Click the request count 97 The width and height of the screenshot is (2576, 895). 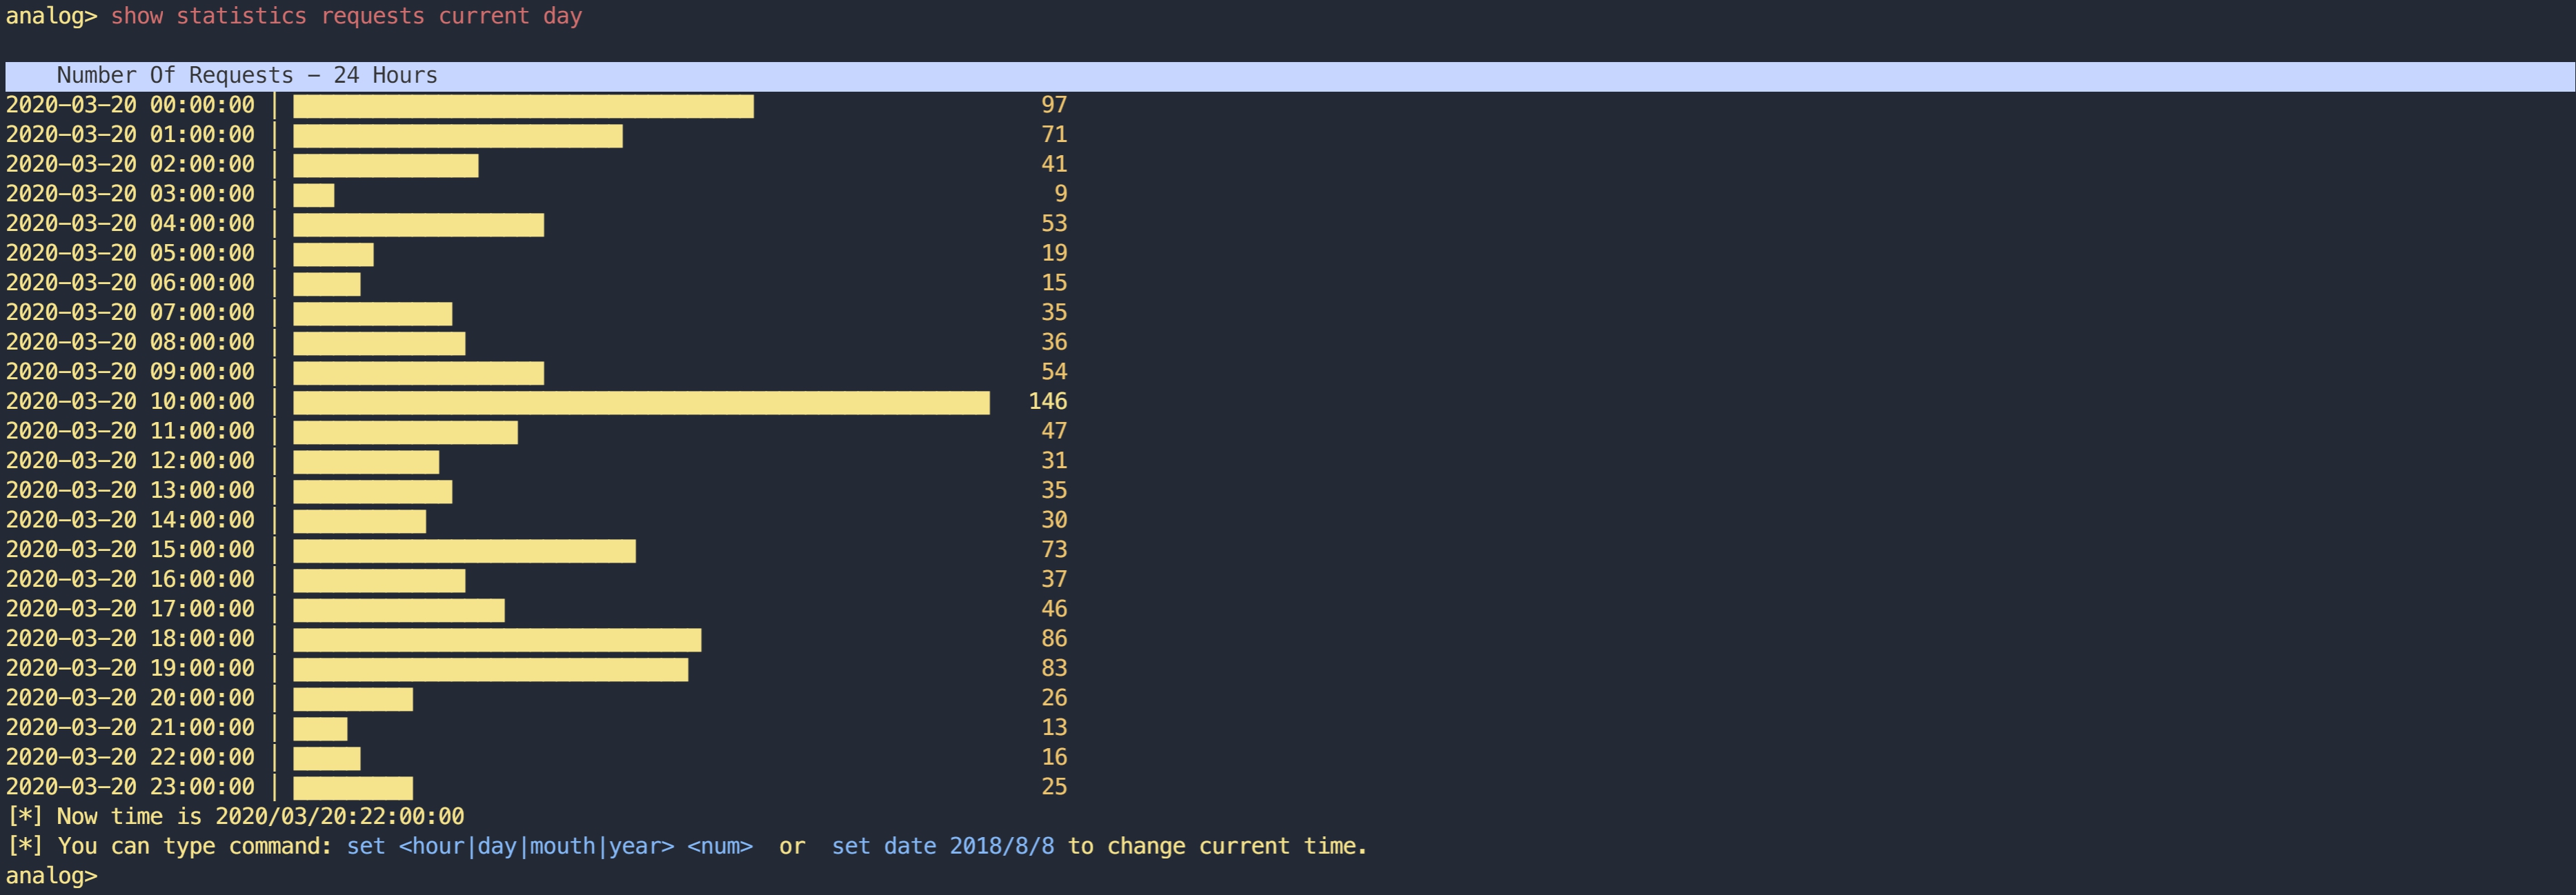click(x=1053, y=105)
